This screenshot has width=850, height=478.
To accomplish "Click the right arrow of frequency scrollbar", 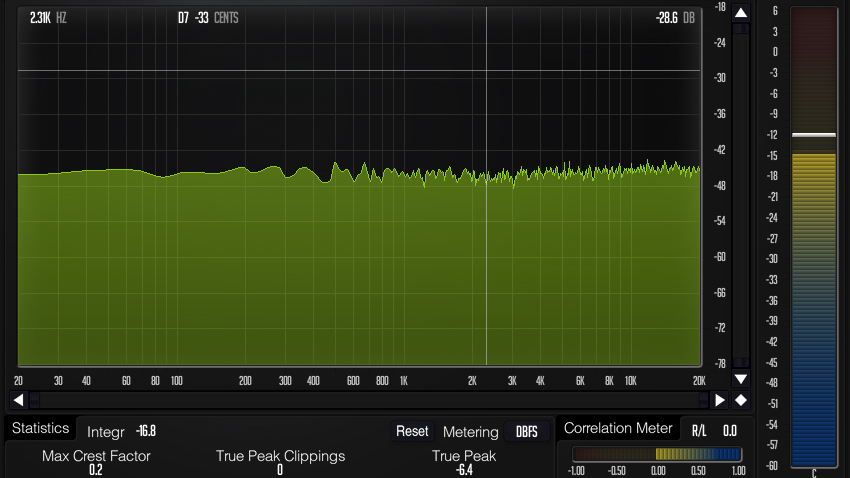I will [719, 400].
